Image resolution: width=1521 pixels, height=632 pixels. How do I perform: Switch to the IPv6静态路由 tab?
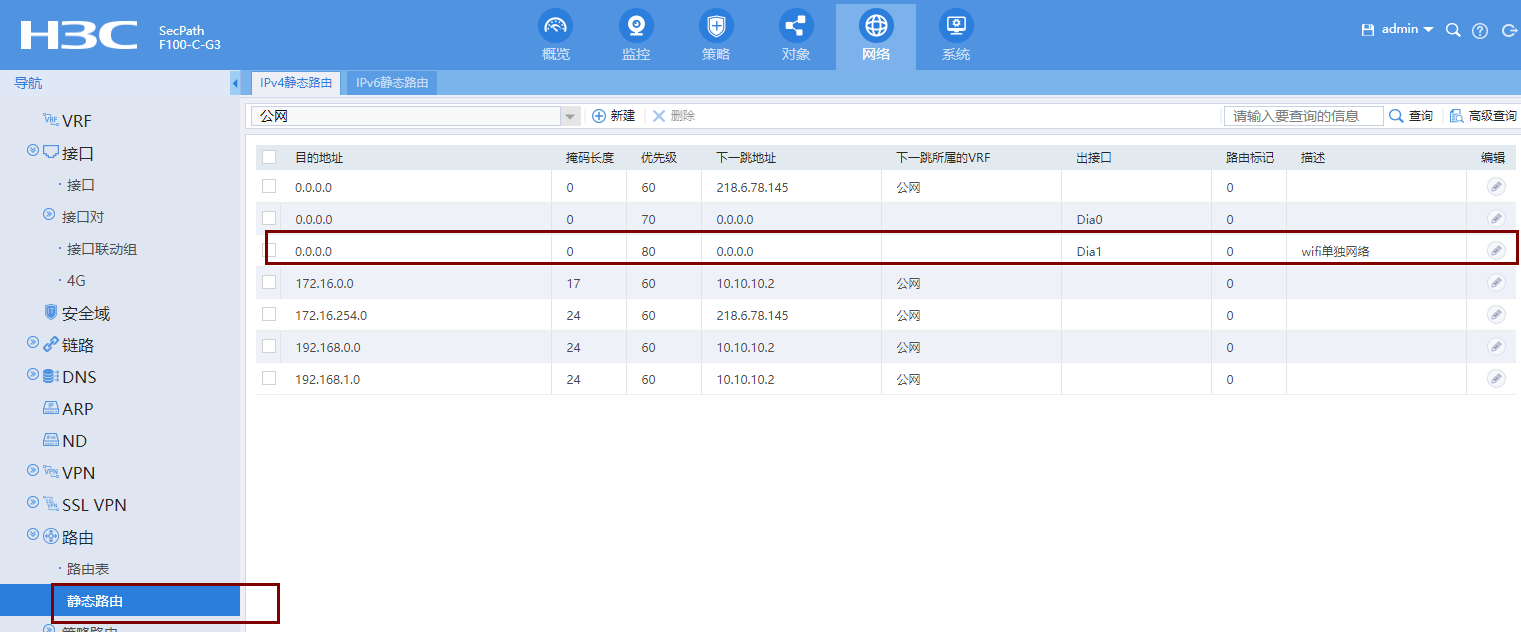pyautogui.click(x=390, y=83)
